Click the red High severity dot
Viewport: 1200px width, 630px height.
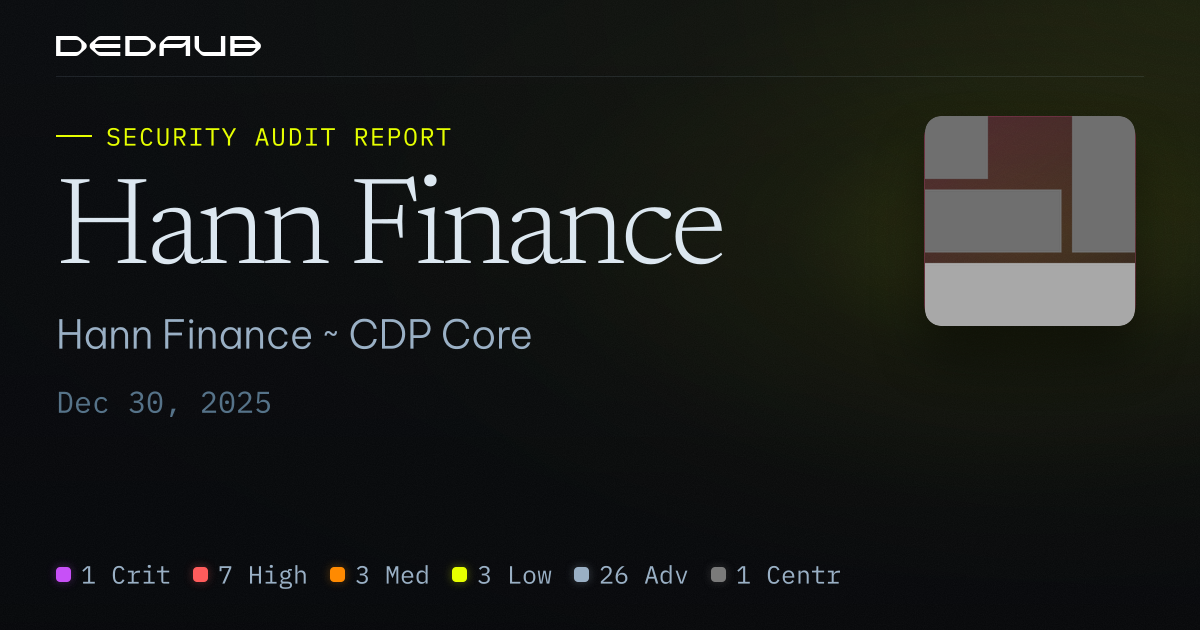click(200, 575)
